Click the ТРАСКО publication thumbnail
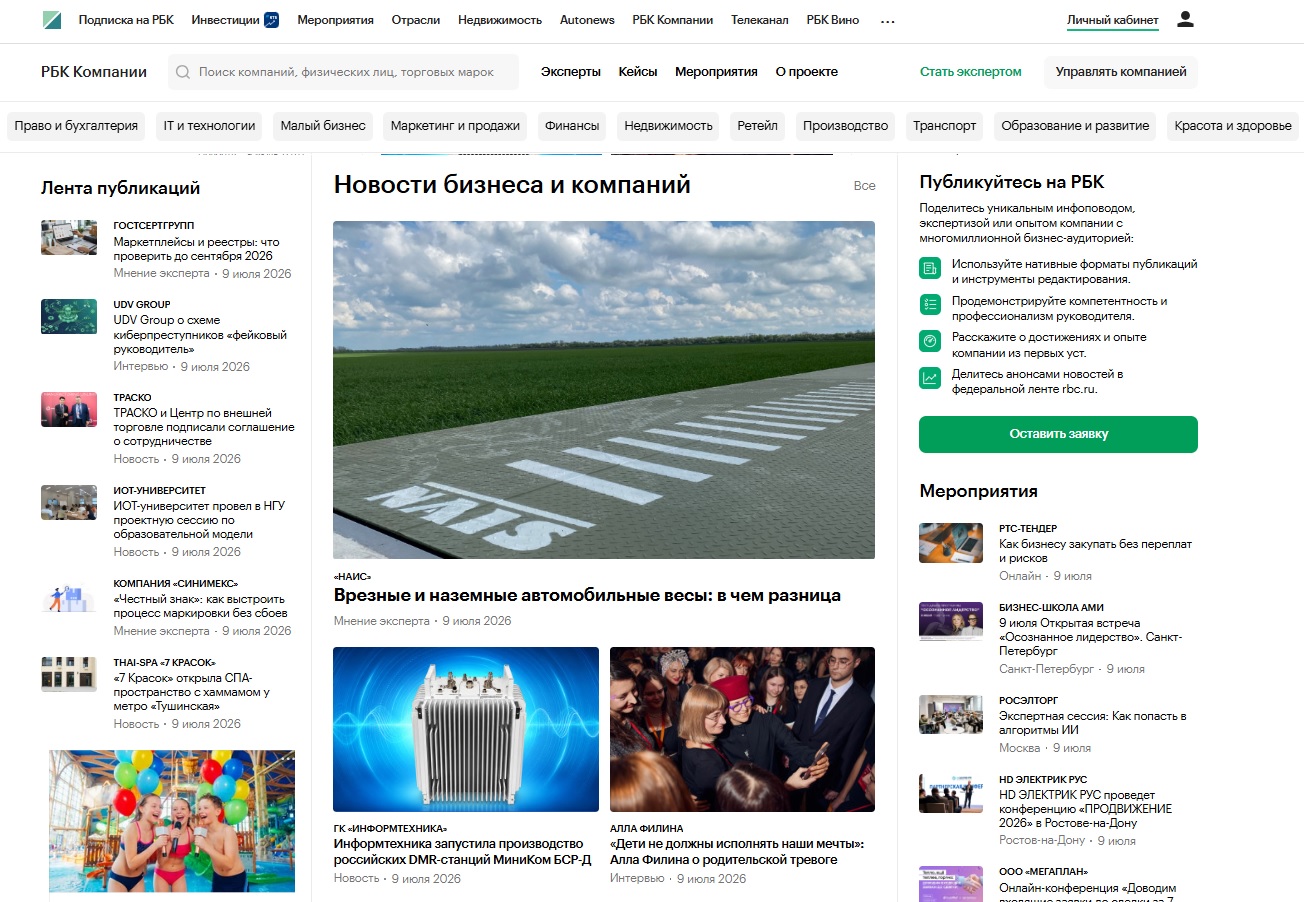This screenshot has height=902, width=1304. point(69,409)
